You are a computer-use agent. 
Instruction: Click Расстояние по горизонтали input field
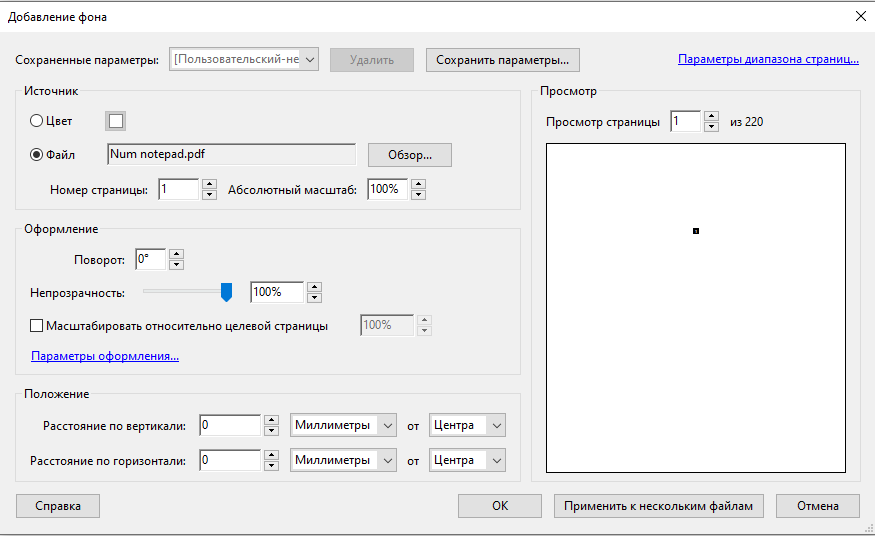[x=230, y=460]
